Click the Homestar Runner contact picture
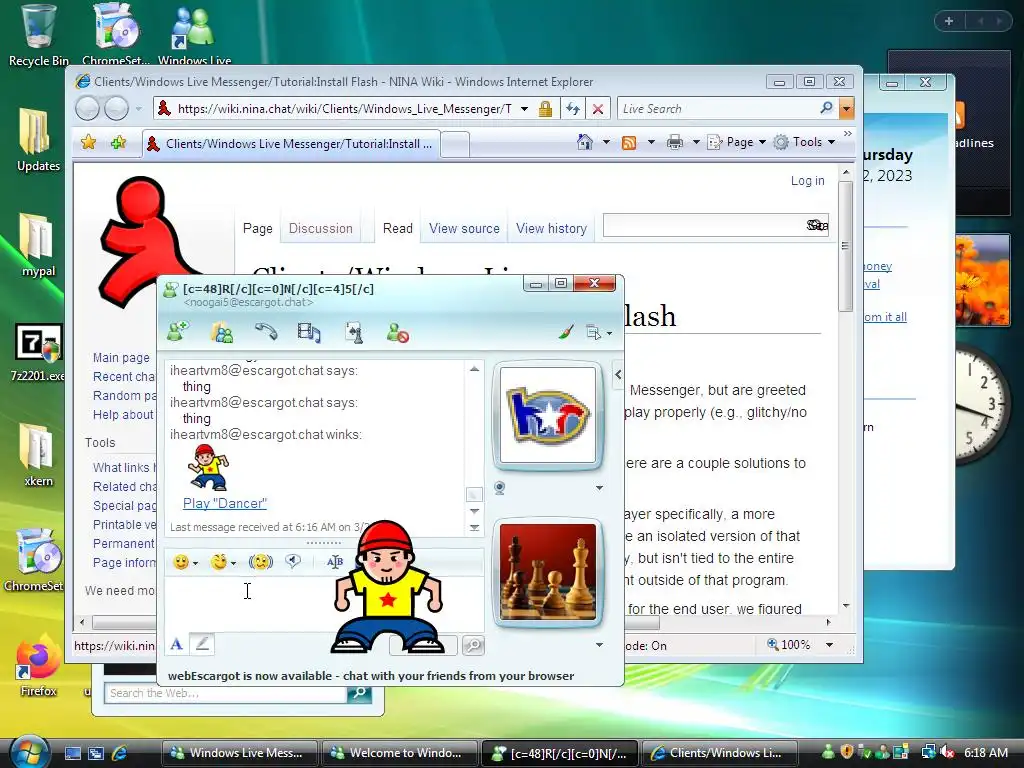 pyautogui.click(x=547, y=415)
